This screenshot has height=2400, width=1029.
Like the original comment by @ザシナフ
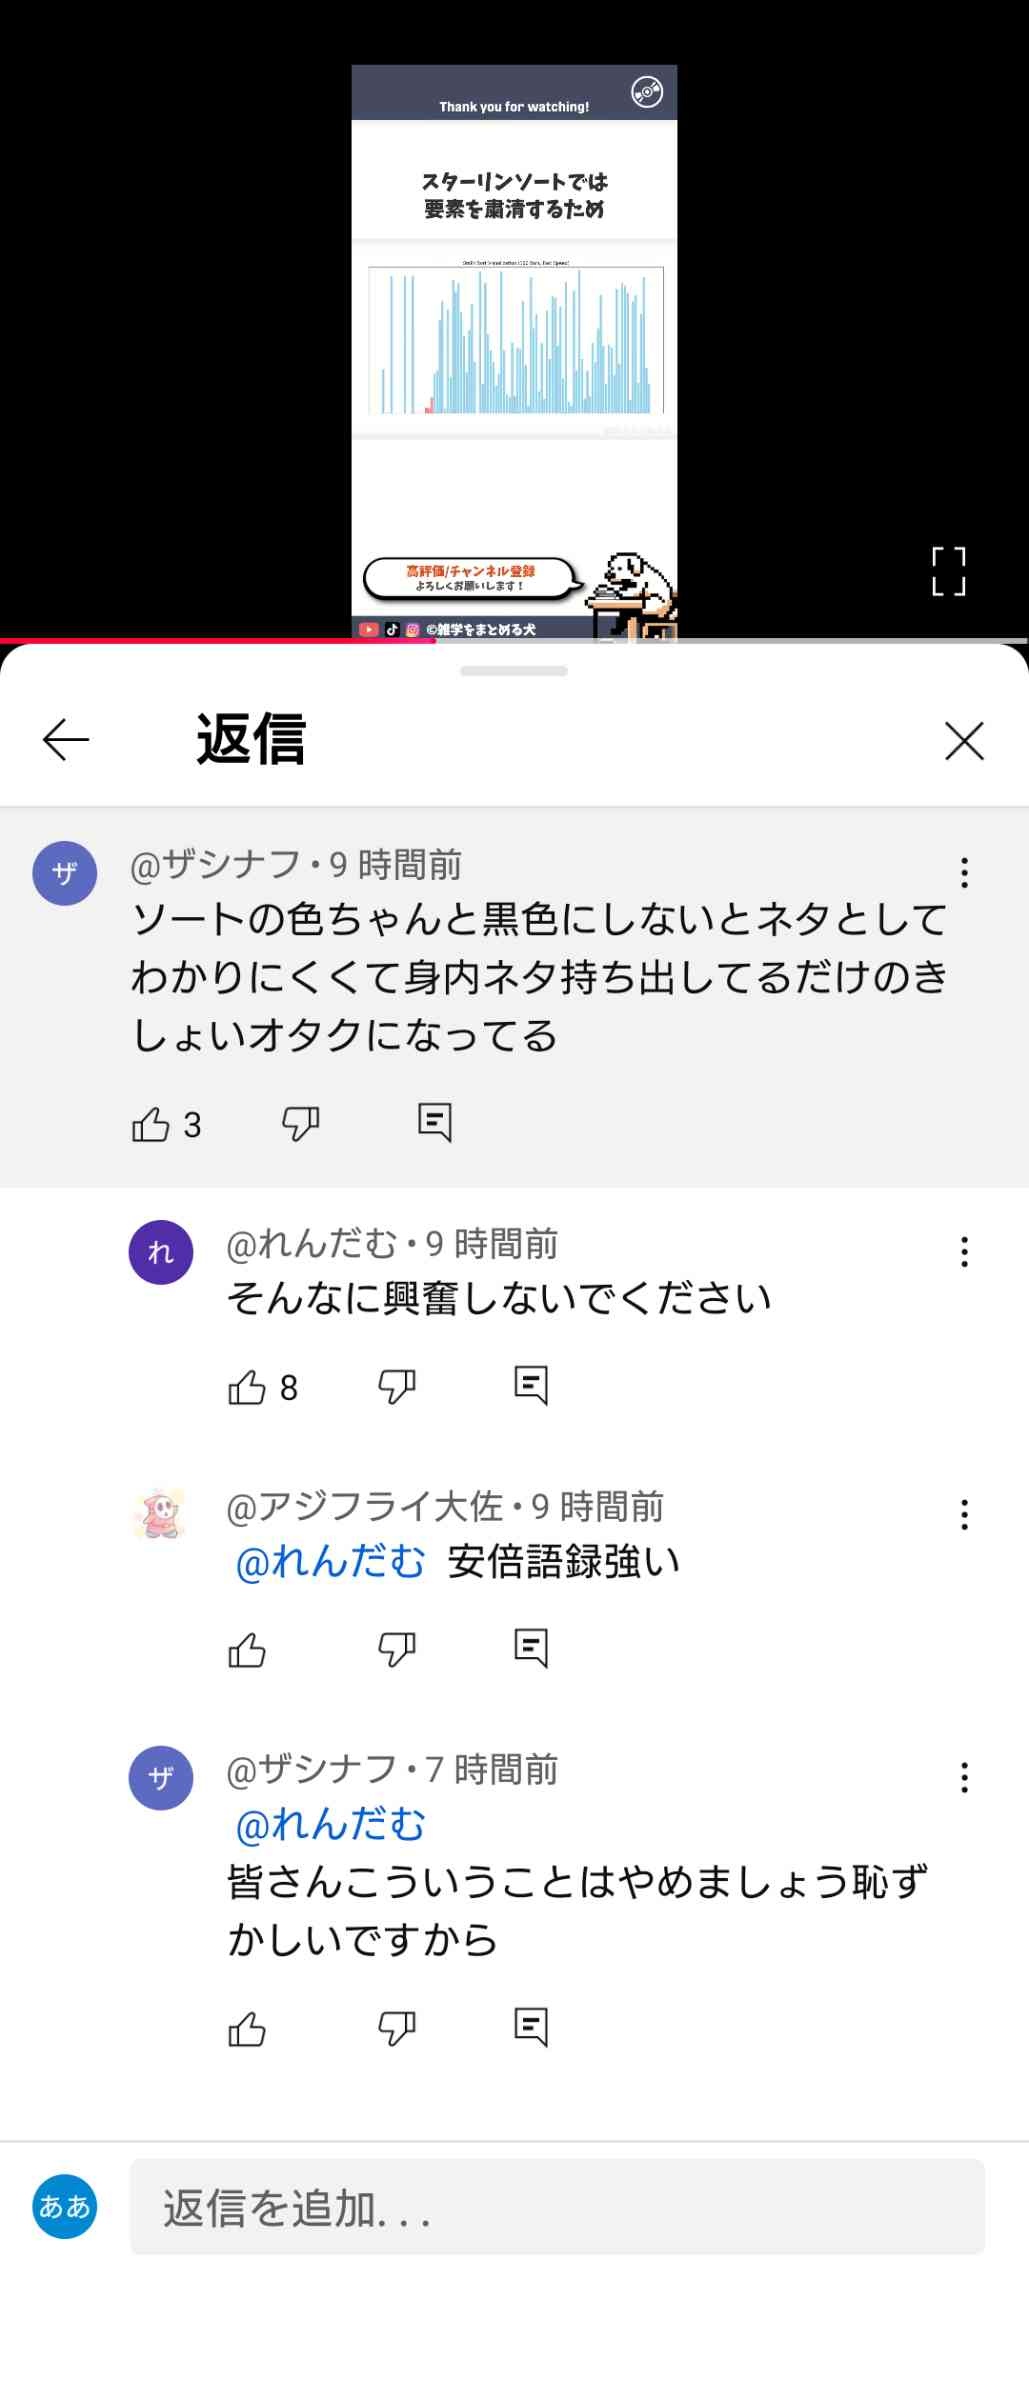151,1124
